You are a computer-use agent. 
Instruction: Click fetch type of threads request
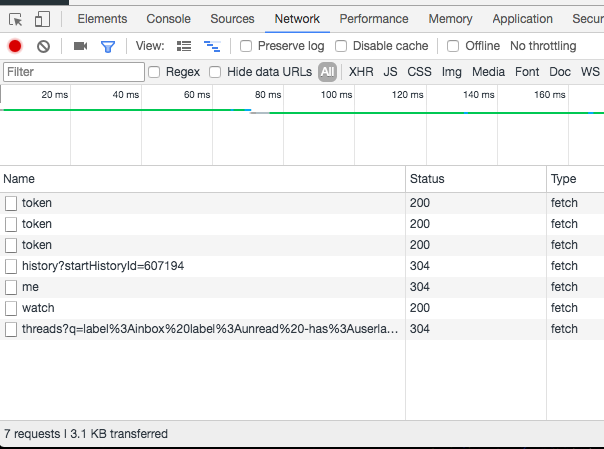[x=564, y=329]
